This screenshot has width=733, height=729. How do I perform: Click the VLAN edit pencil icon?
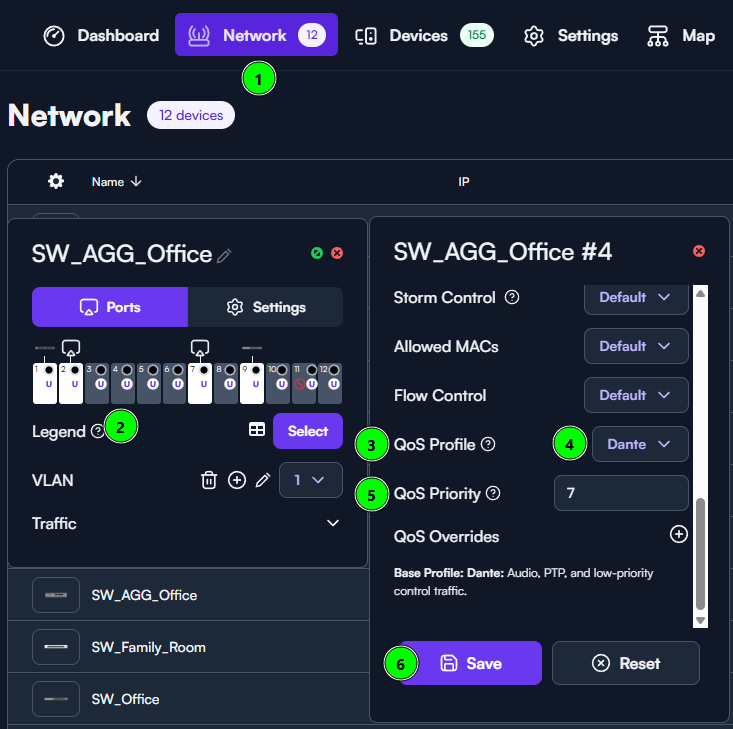point(263,480)
